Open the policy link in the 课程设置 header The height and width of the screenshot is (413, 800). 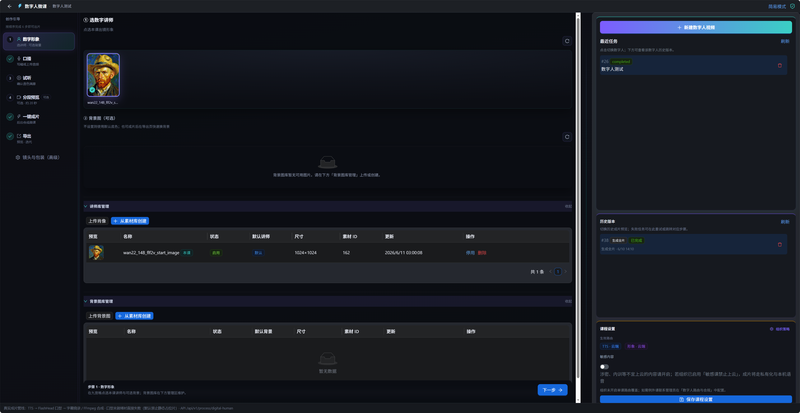(x=779, y=329)
